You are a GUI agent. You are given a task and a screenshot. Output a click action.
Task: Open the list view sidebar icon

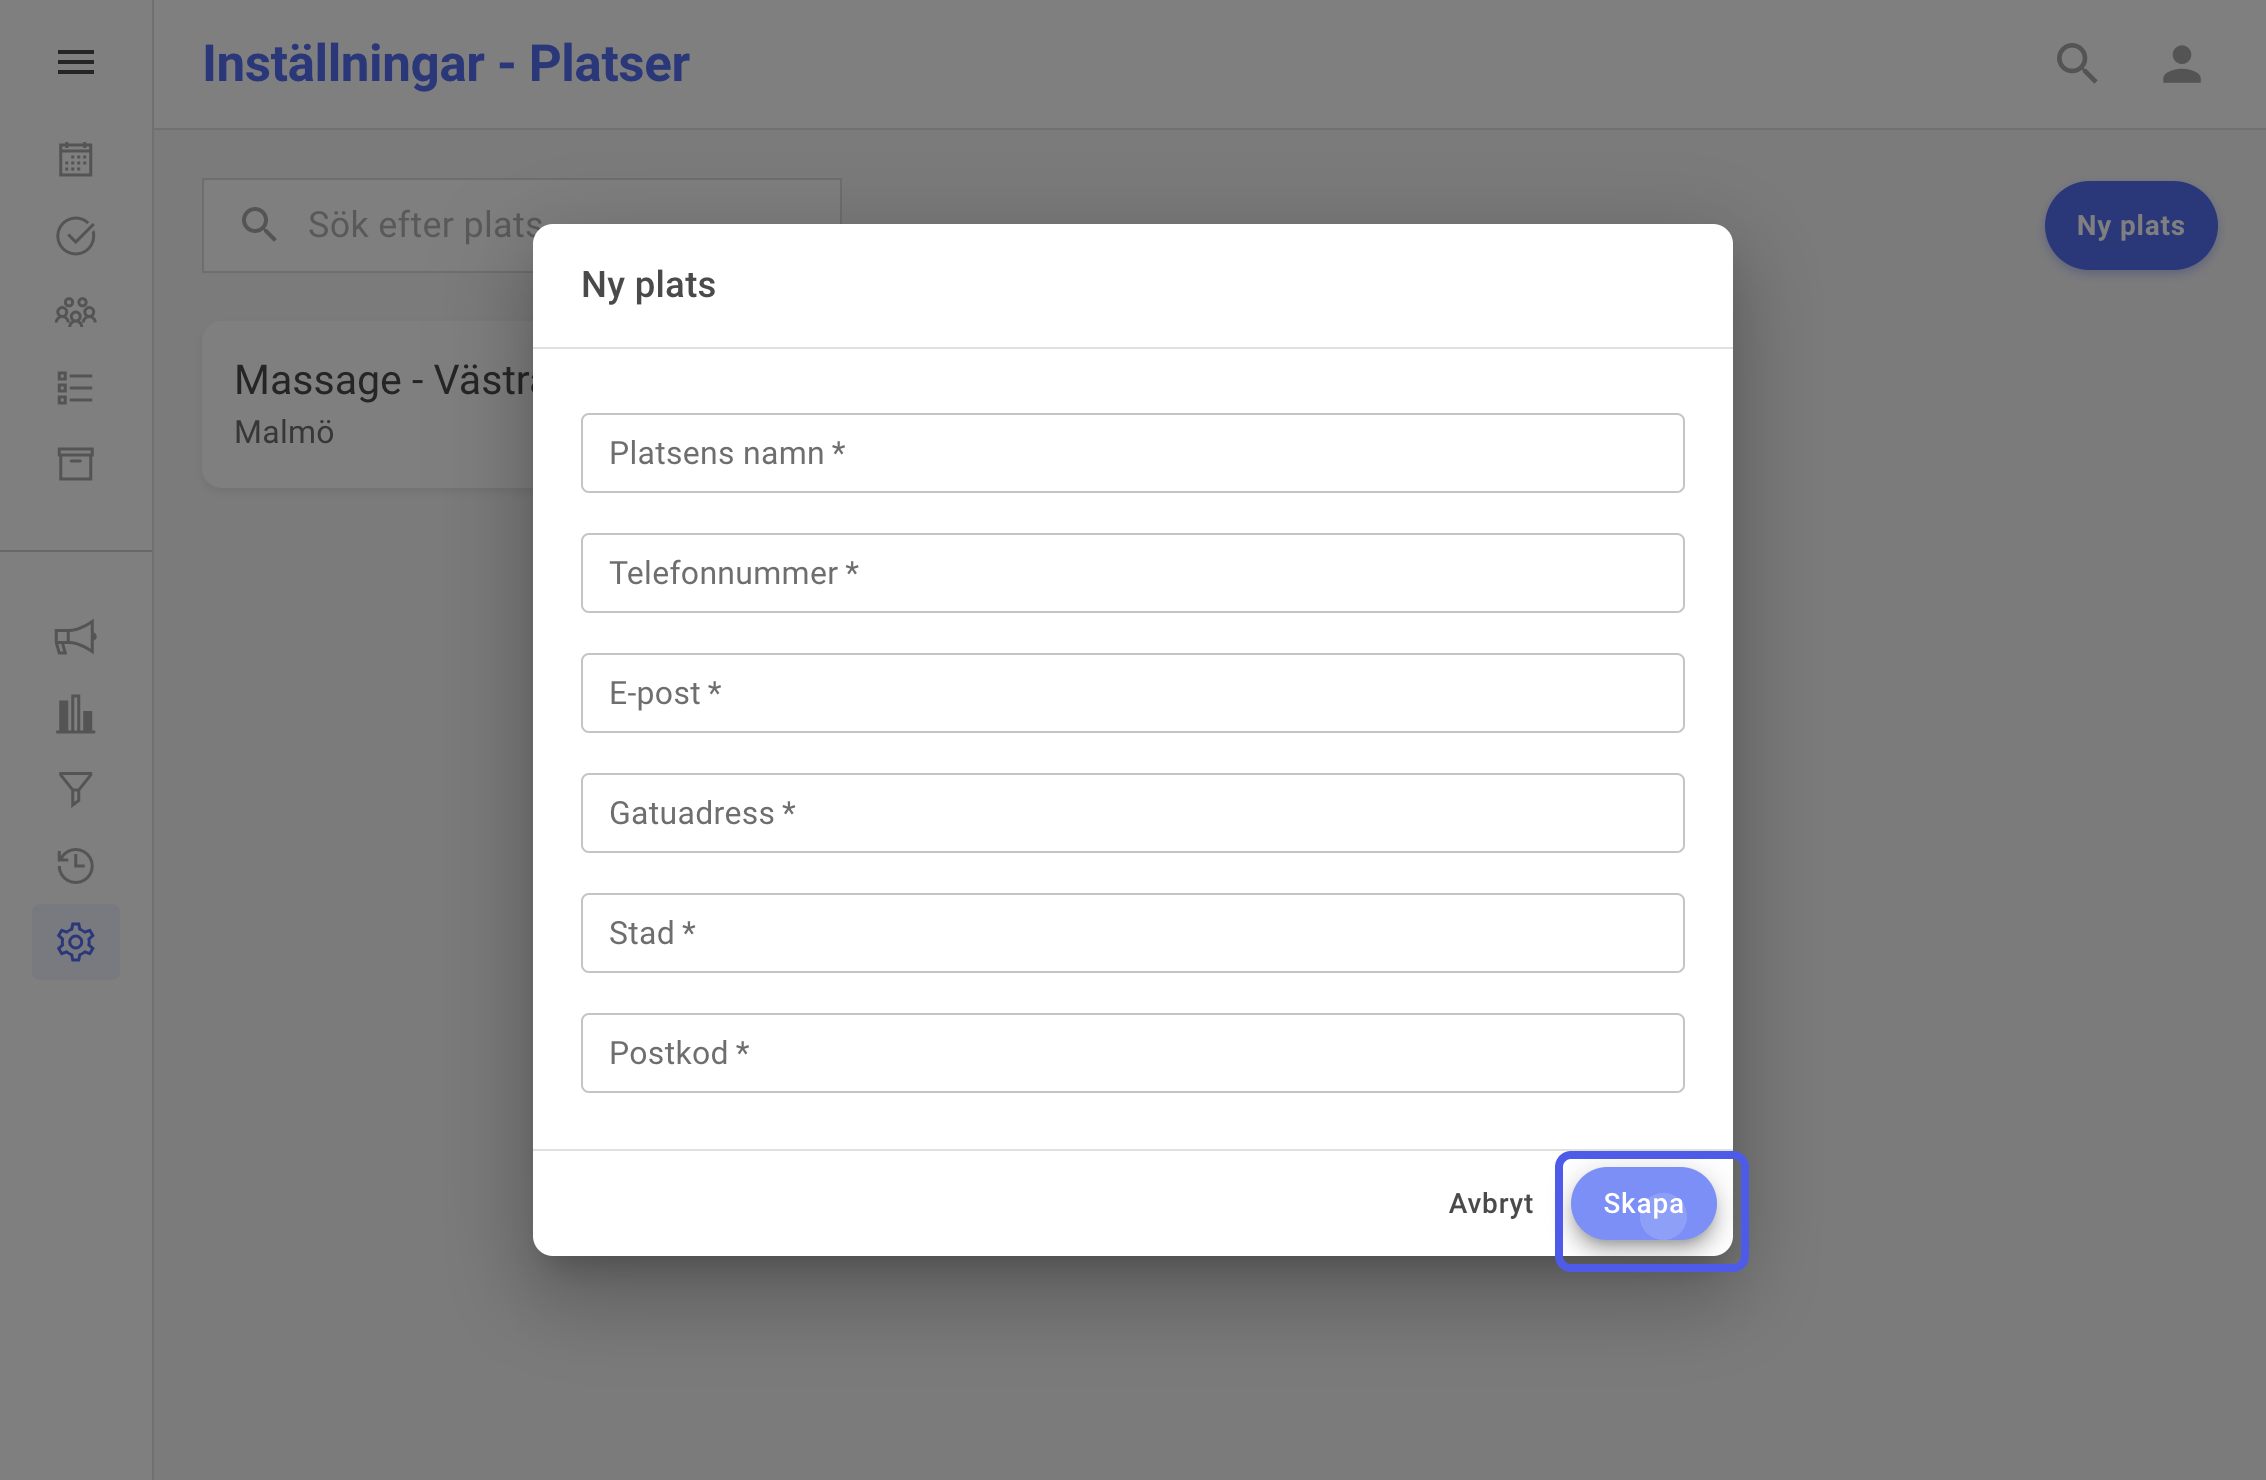pos(76,388)
